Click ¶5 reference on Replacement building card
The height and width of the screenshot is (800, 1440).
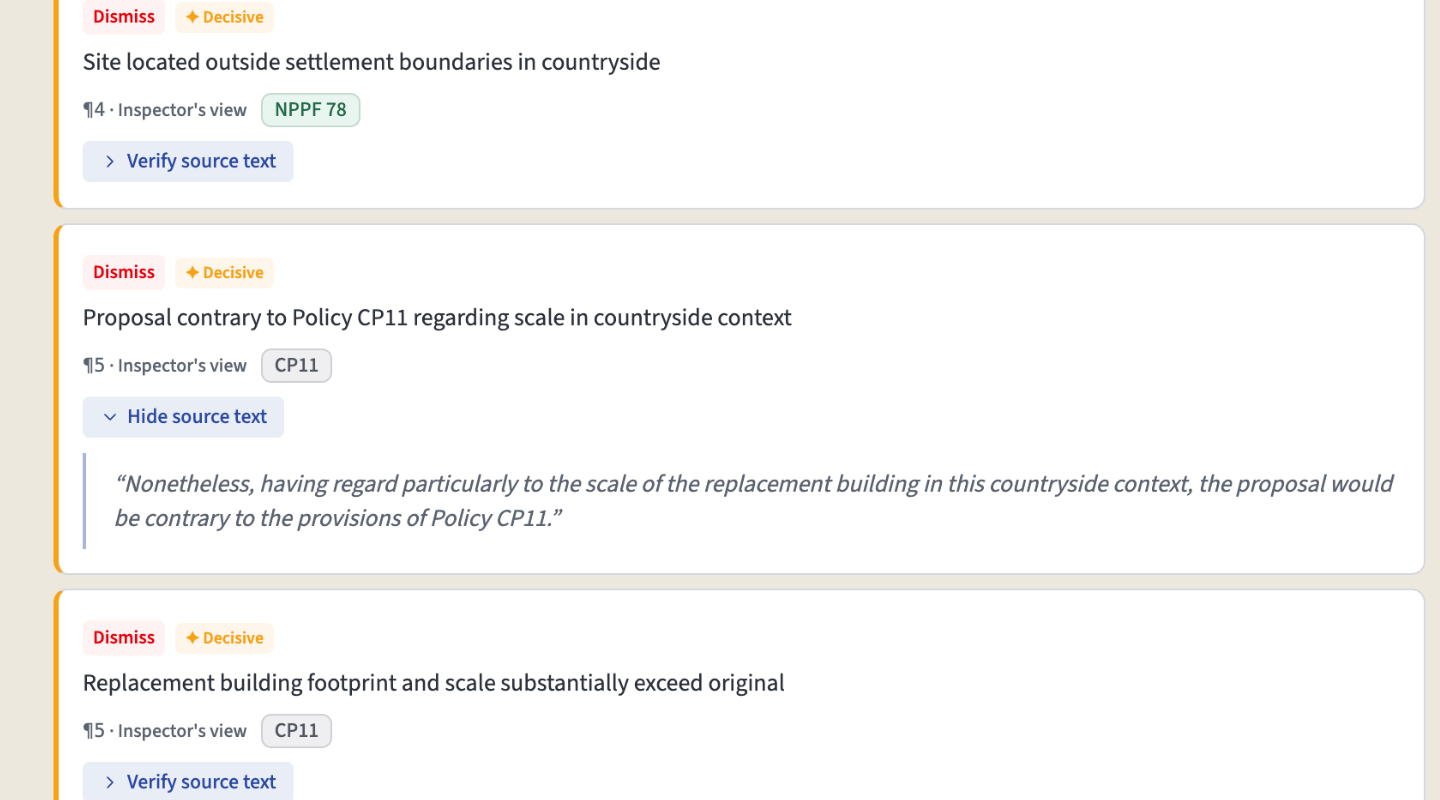(x=94, y=731)
